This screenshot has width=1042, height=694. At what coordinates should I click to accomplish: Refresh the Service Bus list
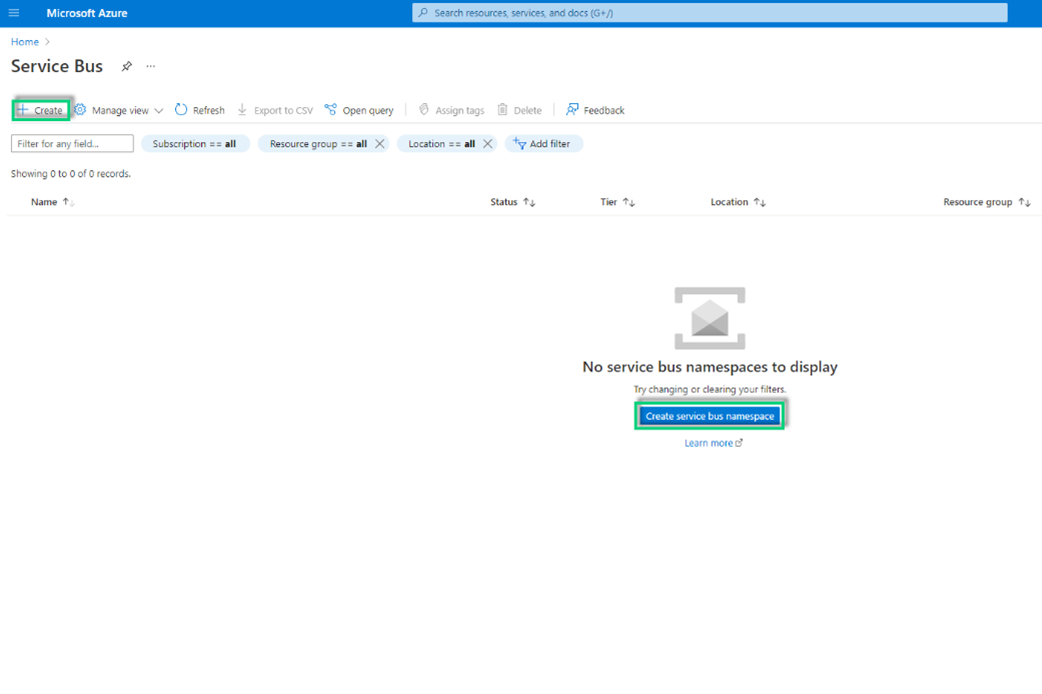199,110
